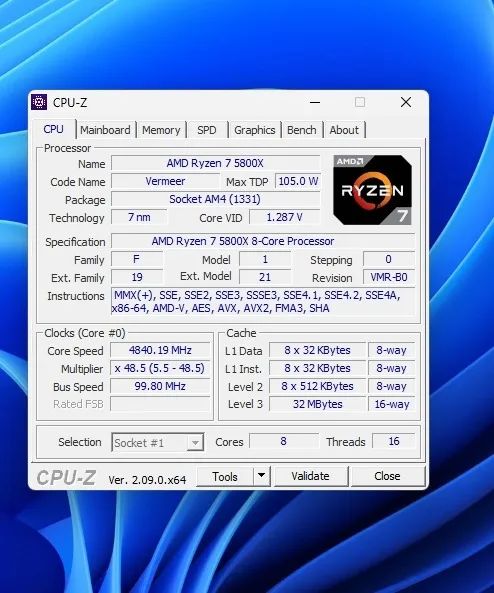Open the Bench tab

pos(301,130)
